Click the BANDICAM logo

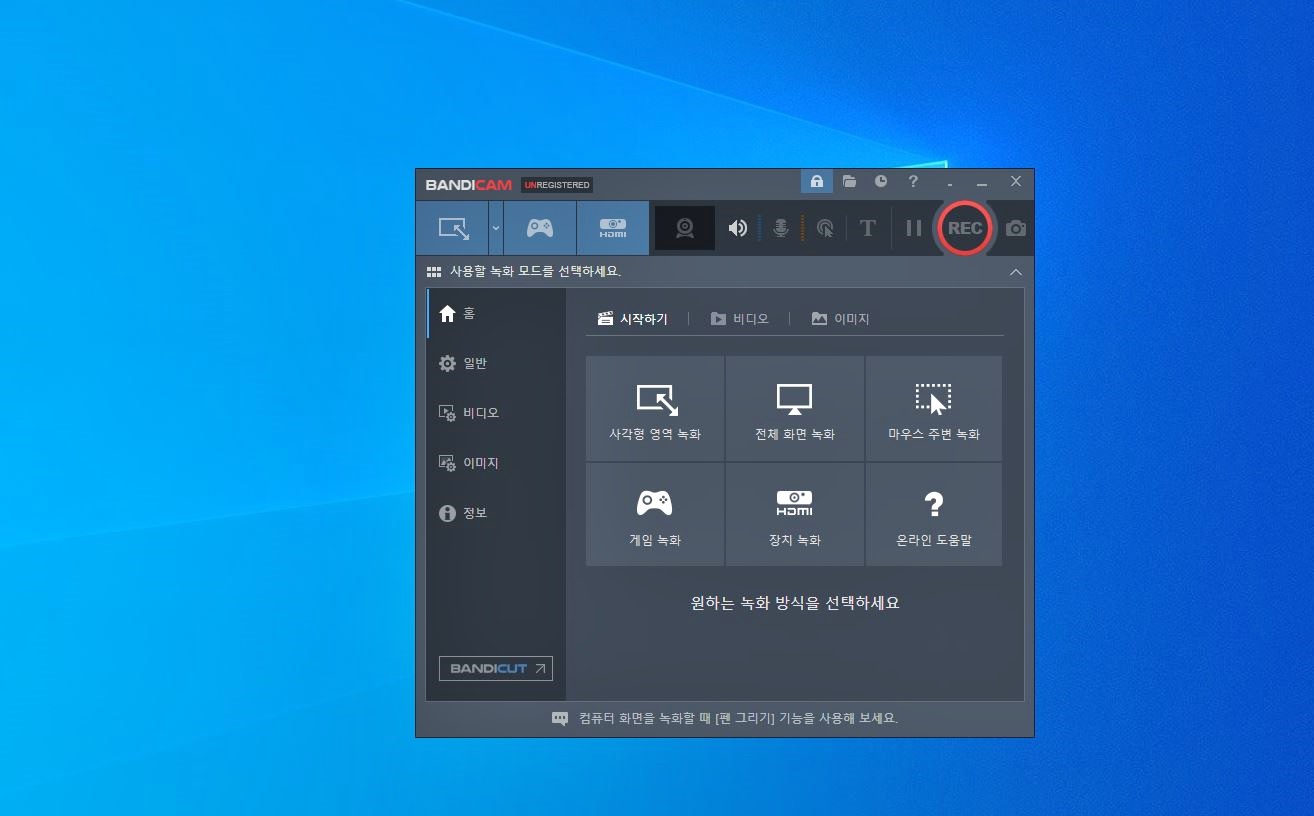pos(468,185)
